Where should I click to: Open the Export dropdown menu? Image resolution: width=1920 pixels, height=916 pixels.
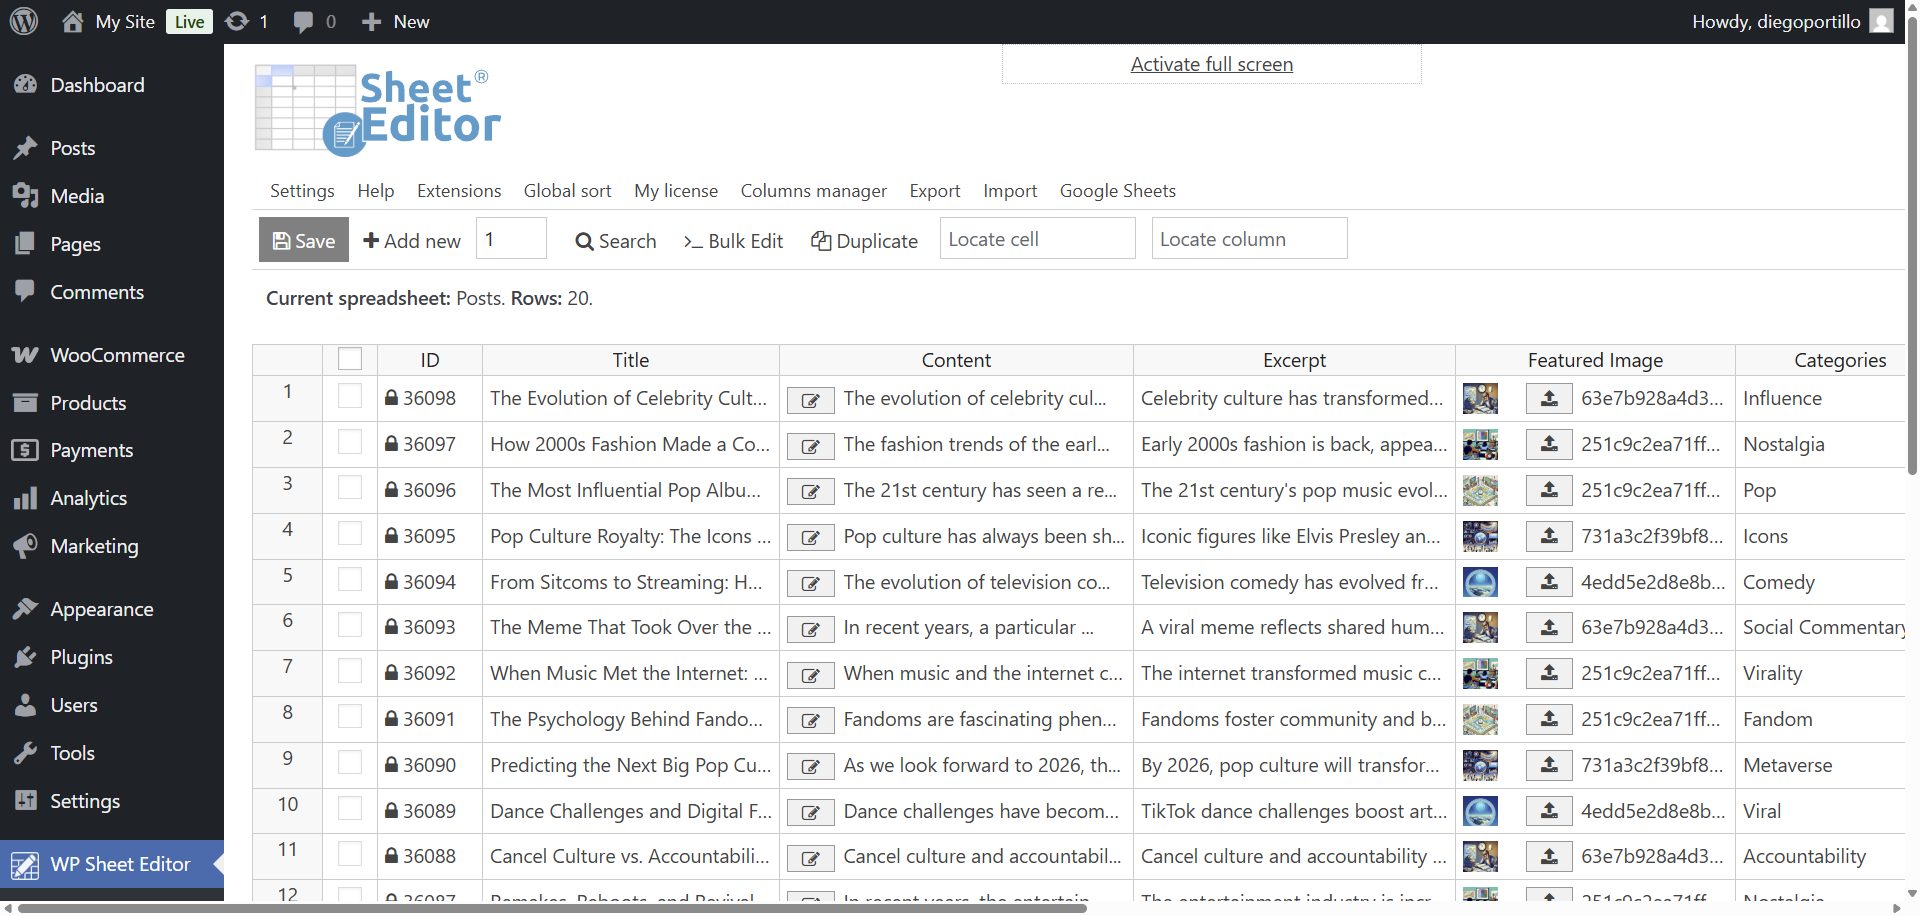934,190
